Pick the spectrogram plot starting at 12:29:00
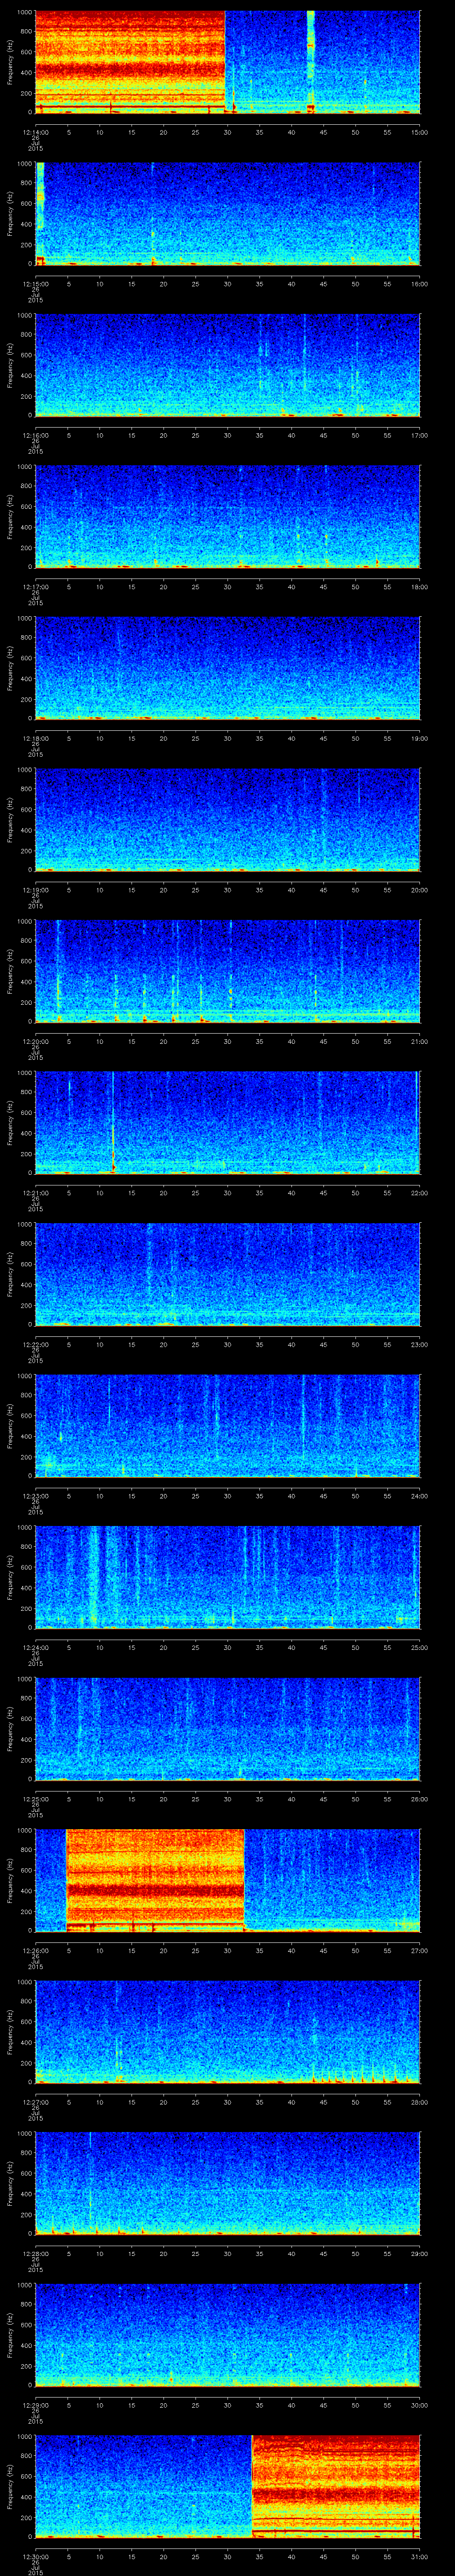Screen dimensions: 455x2576 point(227,2335)
